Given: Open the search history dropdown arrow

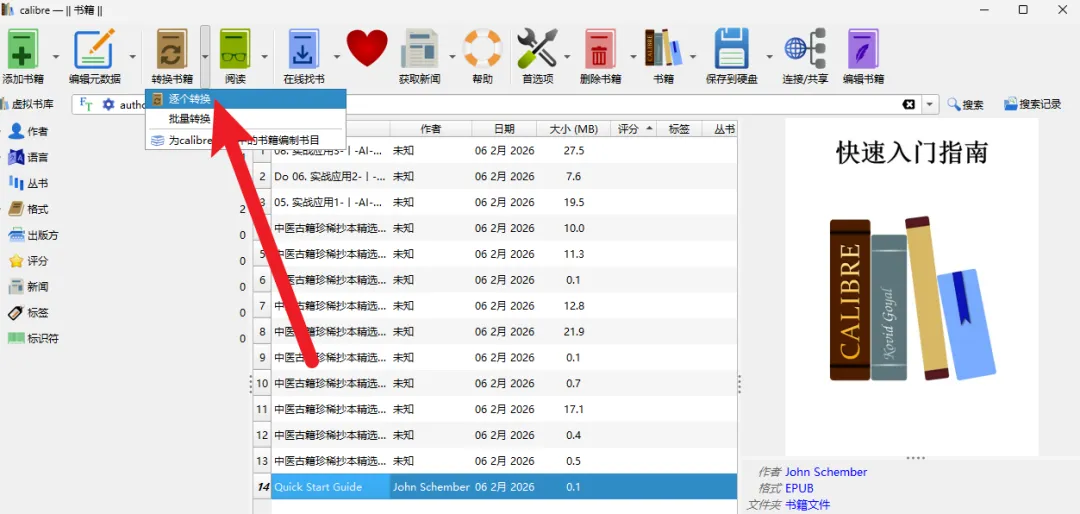Looking at the screenshot, I should tap(931, 104).
